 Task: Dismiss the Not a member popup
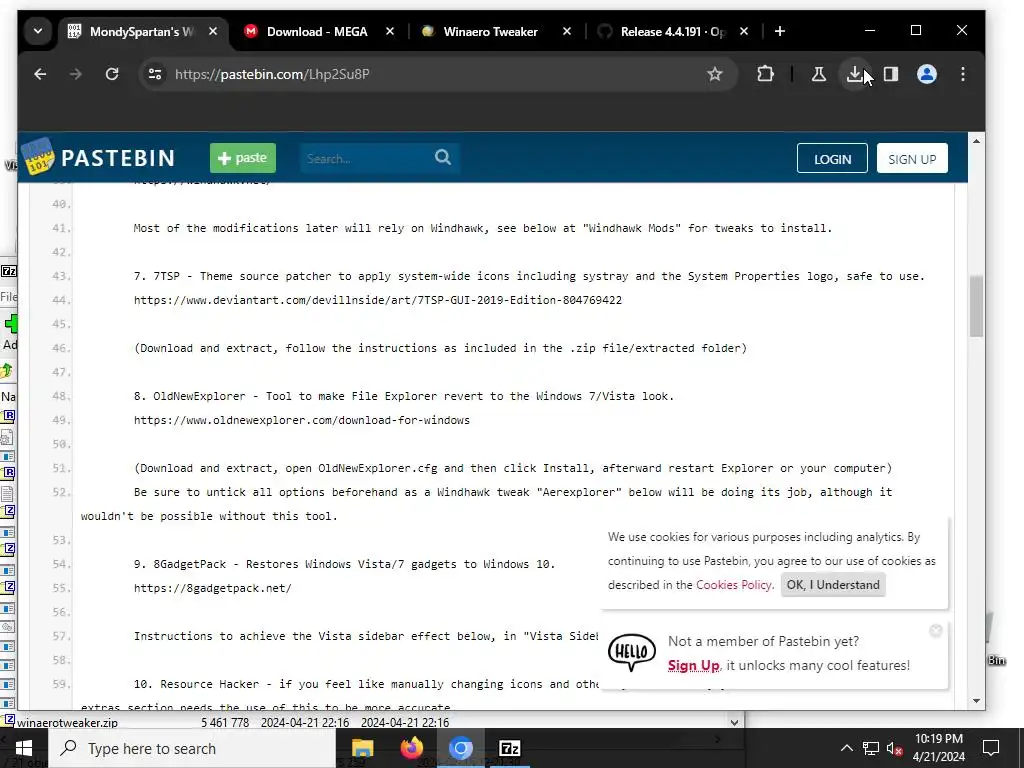click(x=936, y=630)
